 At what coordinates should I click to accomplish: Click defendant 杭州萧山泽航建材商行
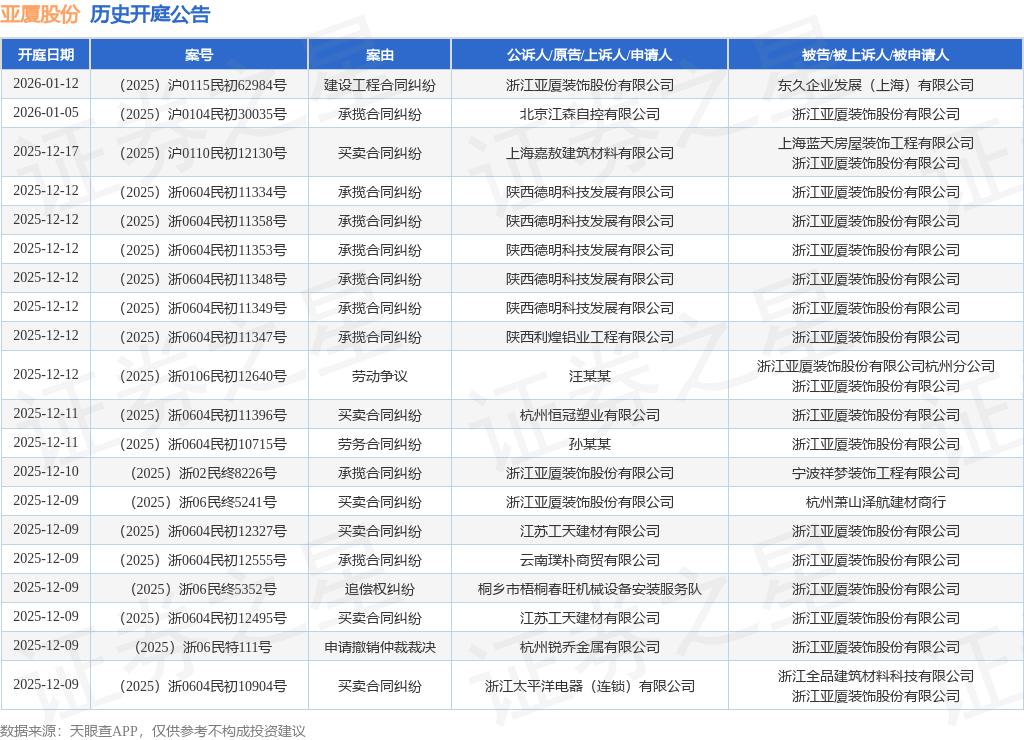(876, 502)
